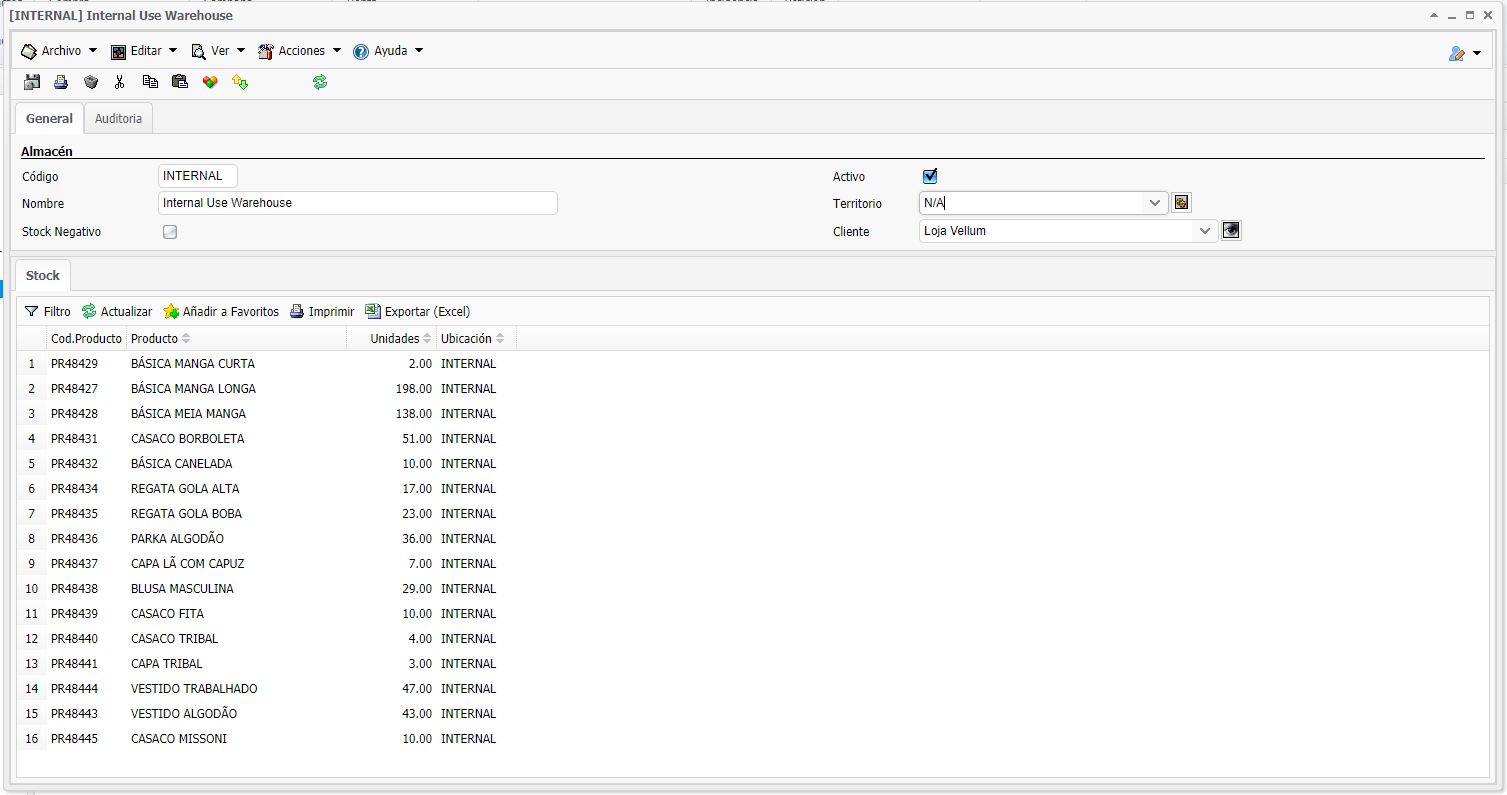Enable the Stock Negativo checkbox

(x=170, y=232)
